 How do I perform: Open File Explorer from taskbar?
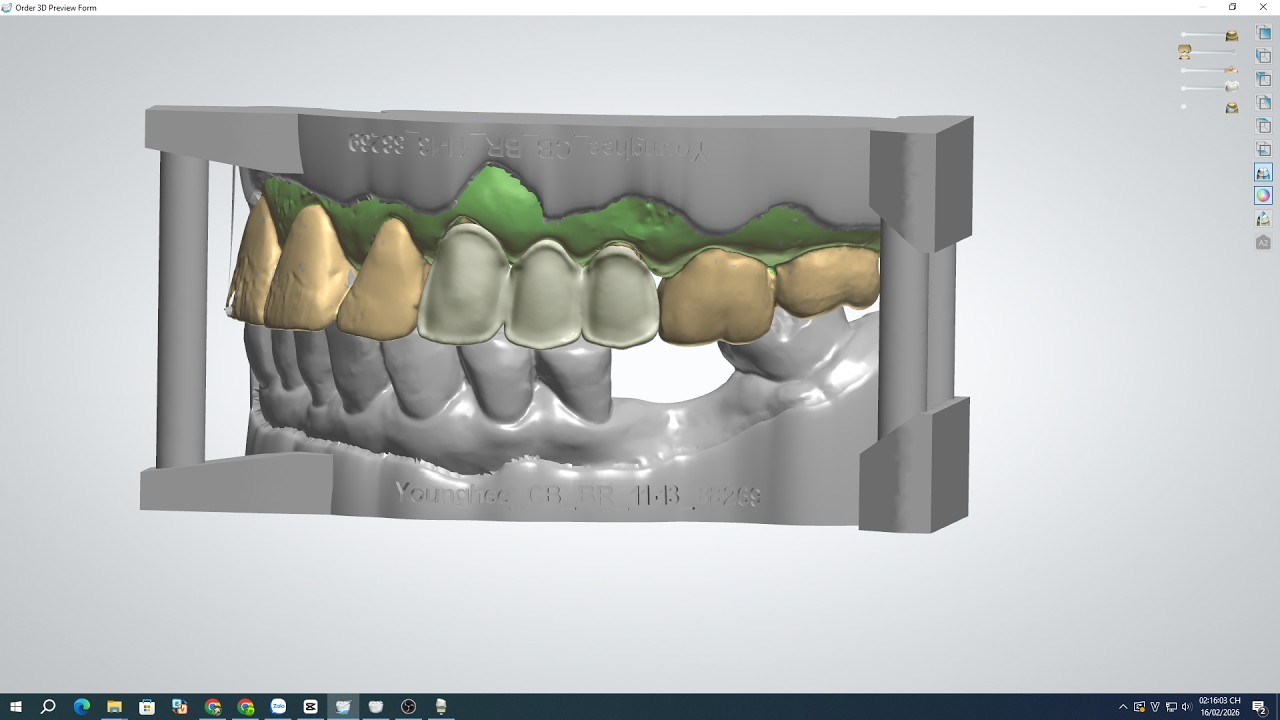point(114,707)
